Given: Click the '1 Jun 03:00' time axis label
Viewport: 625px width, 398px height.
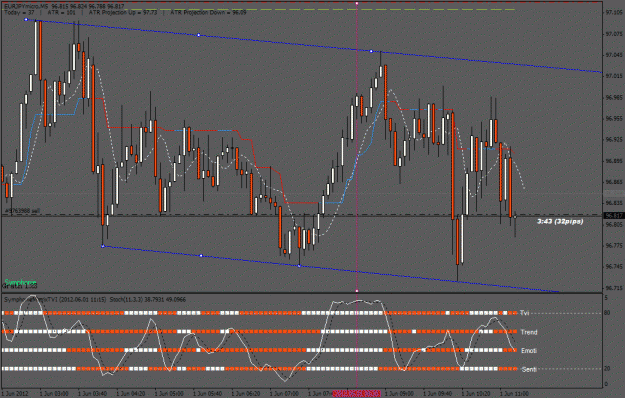Looking at the screenshot, I should 54,394.
